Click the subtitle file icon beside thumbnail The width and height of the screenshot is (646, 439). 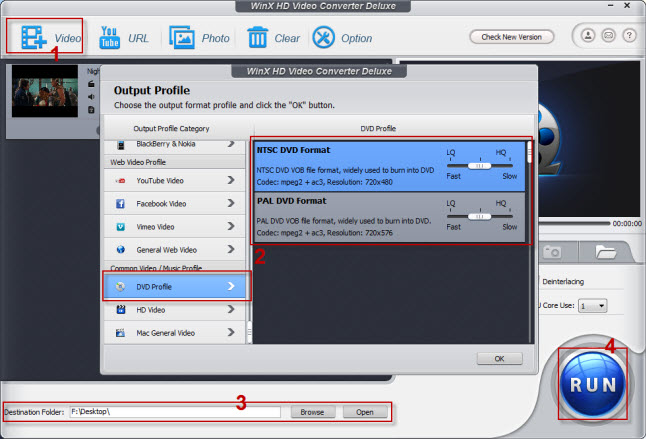tap(91, 110)
